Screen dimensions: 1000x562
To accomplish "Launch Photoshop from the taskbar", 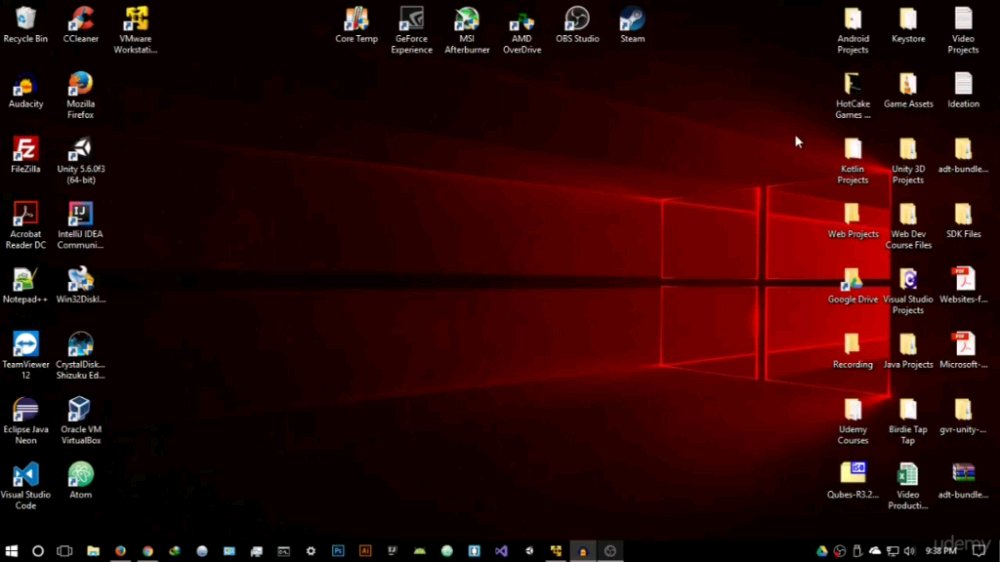I will tap(338, 551).
